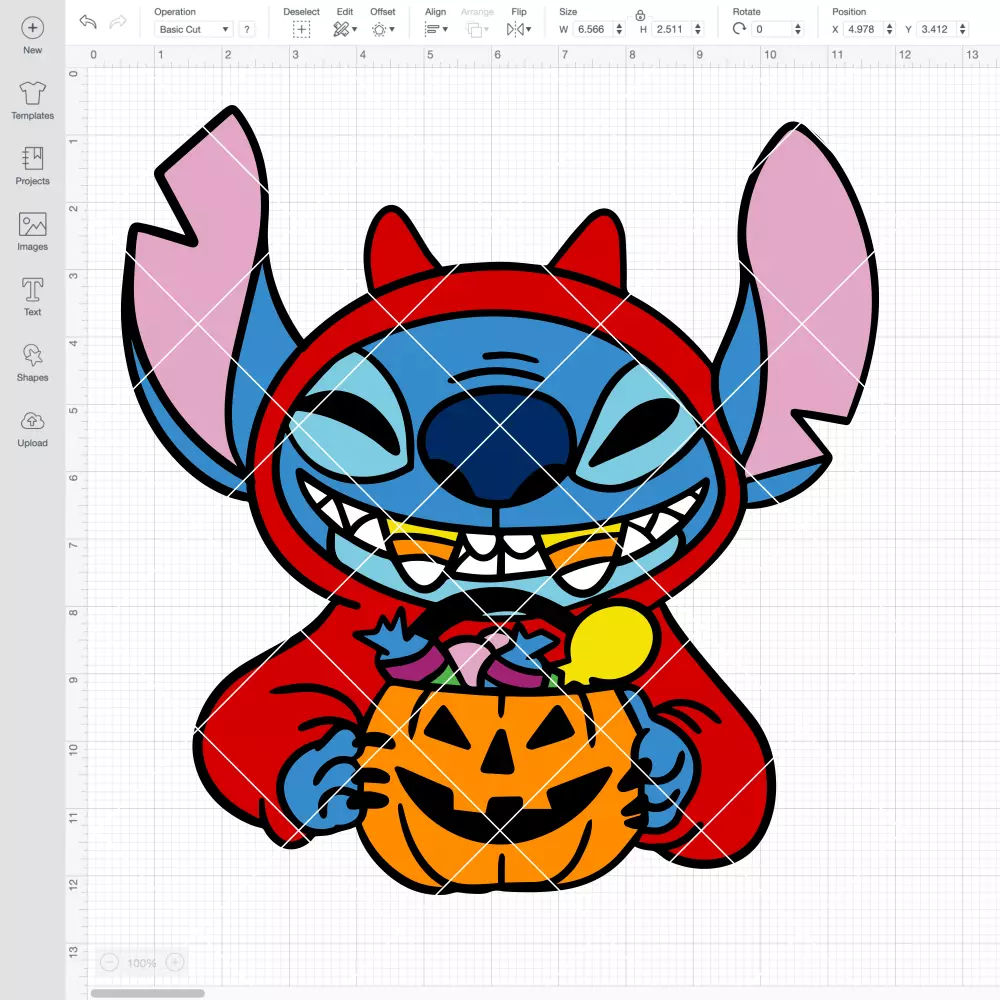Screen dimensions: 1000x1000
Task: Click the width value field
Action: tap(592, 29)
